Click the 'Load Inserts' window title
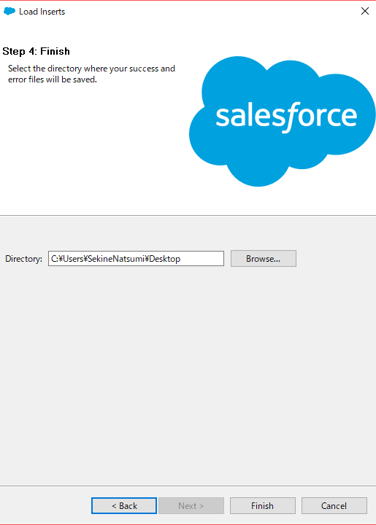Image resolution: width=376 pixels, height=525 pixels. click(42, 11)
